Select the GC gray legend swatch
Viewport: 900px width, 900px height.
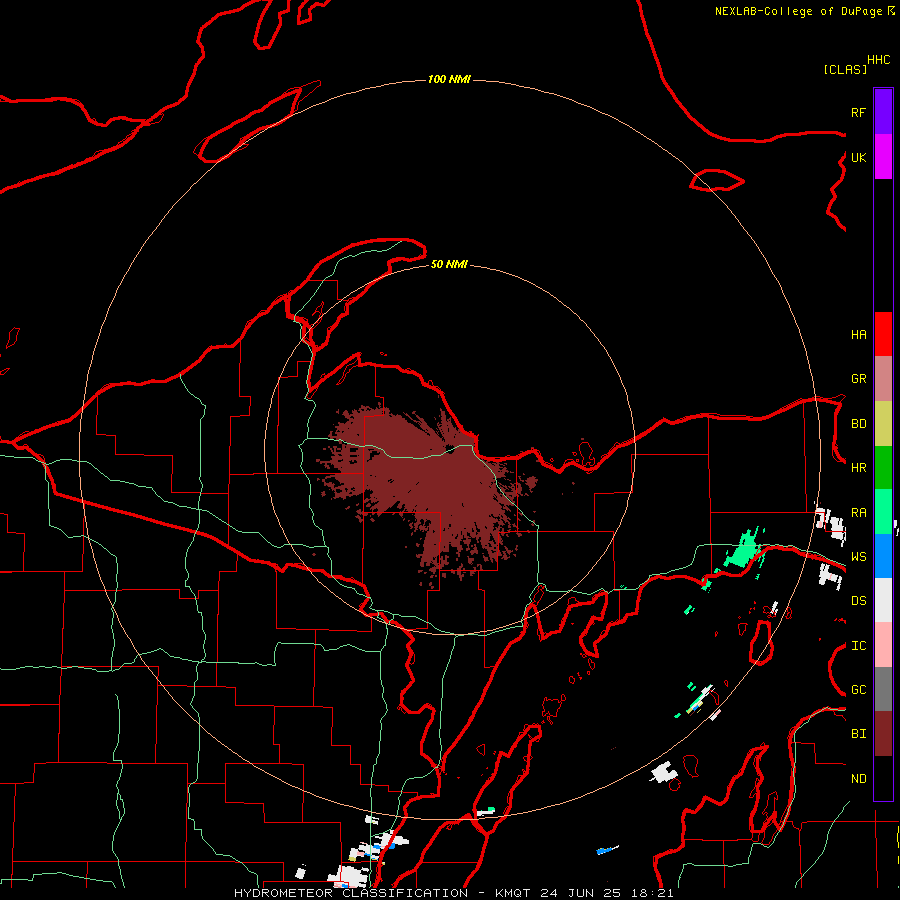[x=883, y=689]
